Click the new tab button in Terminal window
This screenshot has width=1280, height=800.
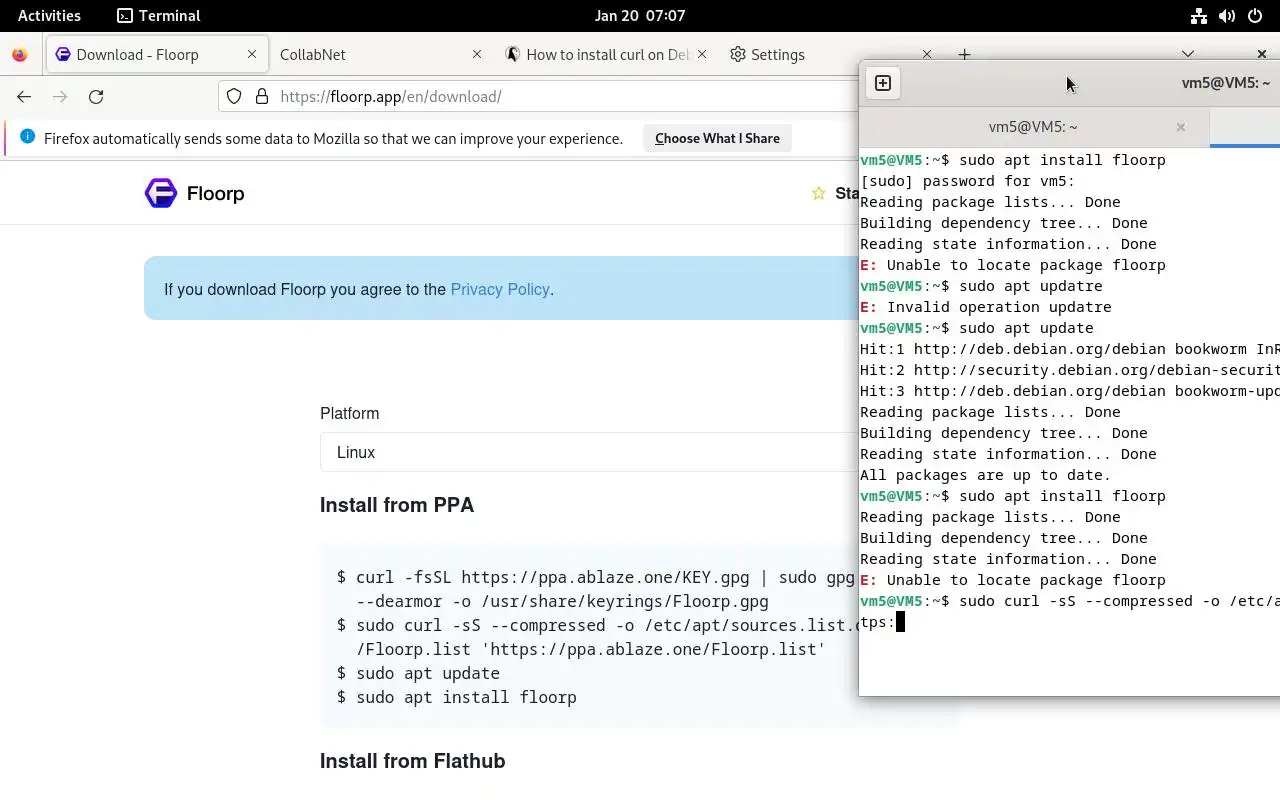883,83
